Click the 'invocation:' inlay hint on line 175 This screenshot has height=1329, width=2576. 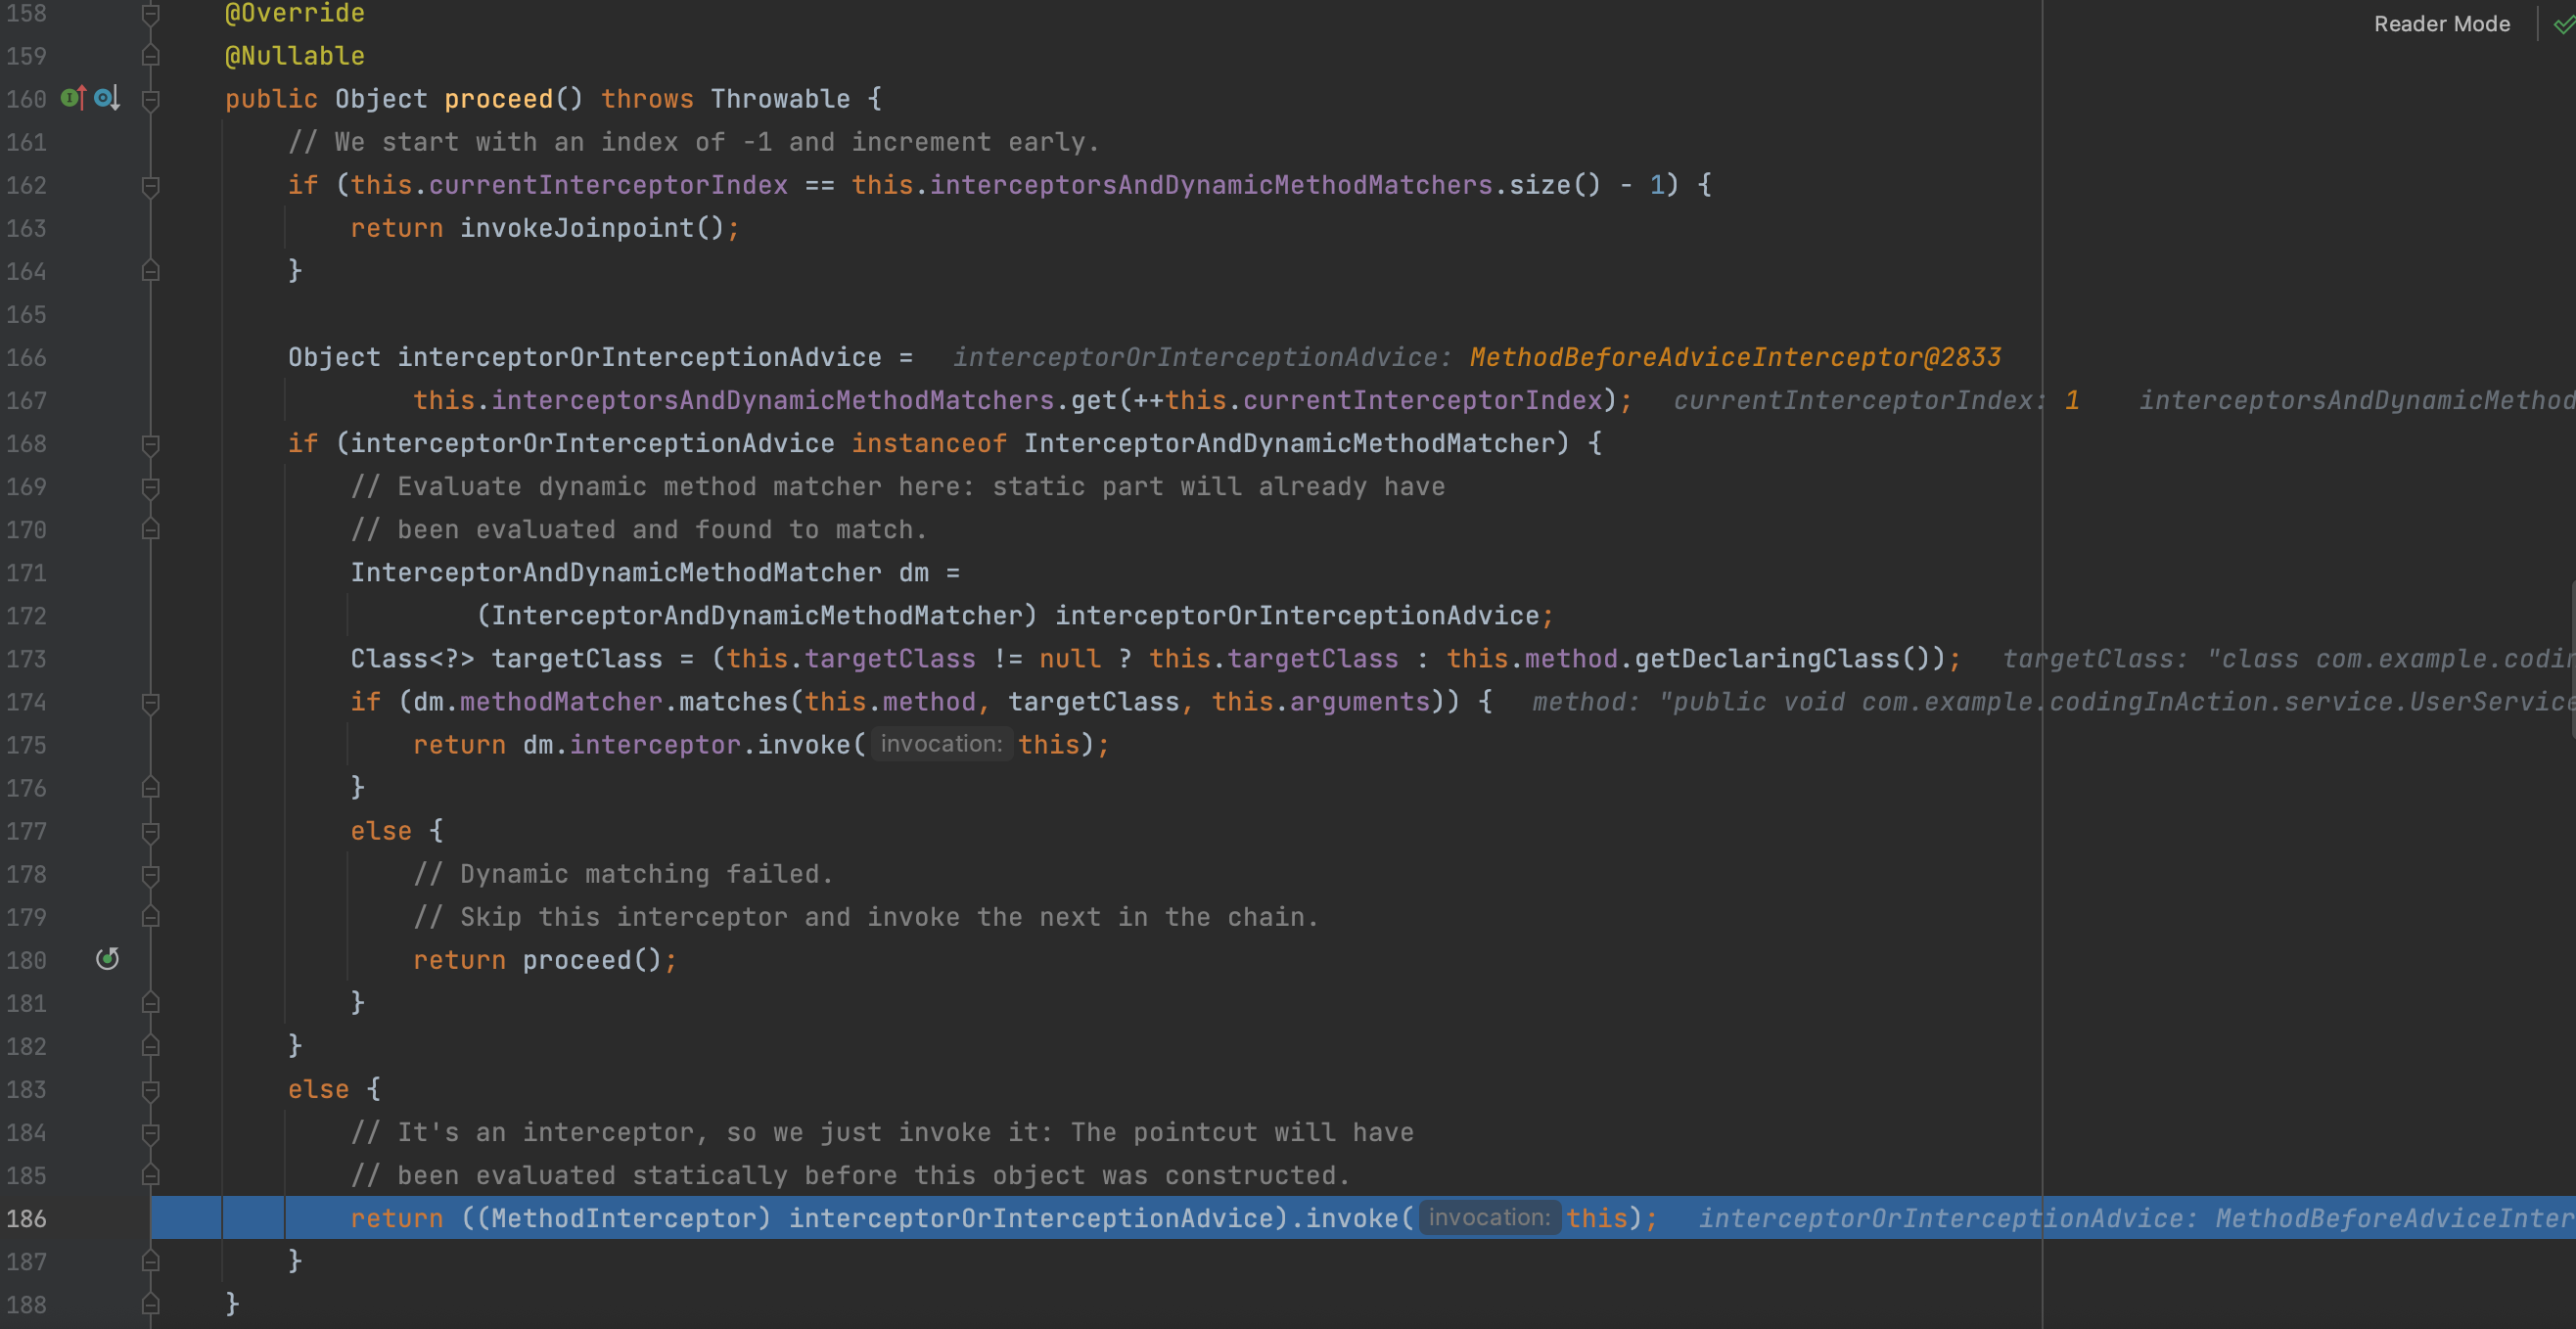940,744
